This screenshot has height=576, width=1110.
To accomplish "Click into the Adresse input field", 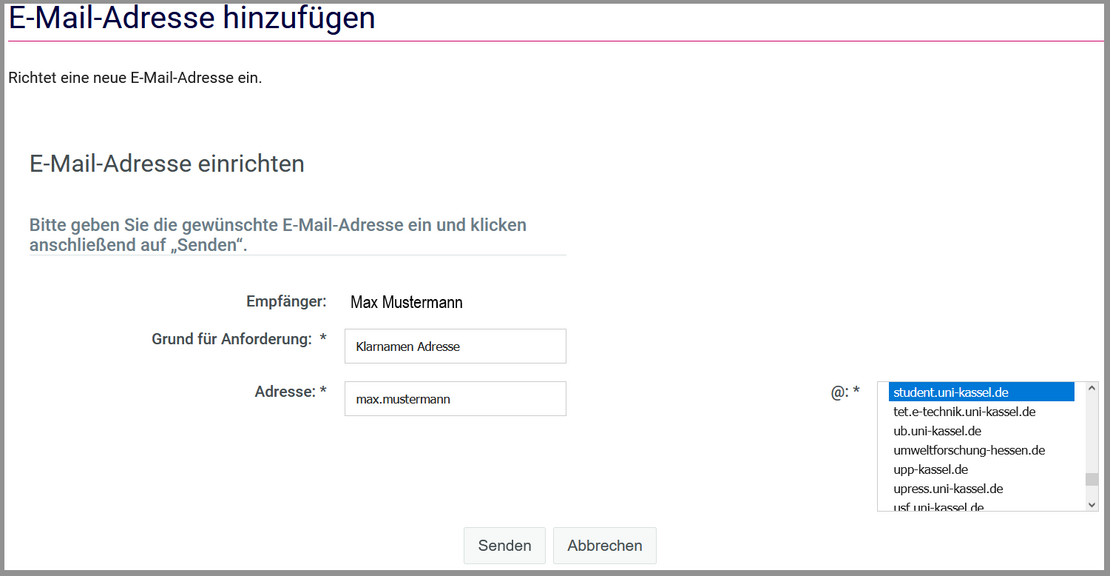I will click(x=455, y=398).
